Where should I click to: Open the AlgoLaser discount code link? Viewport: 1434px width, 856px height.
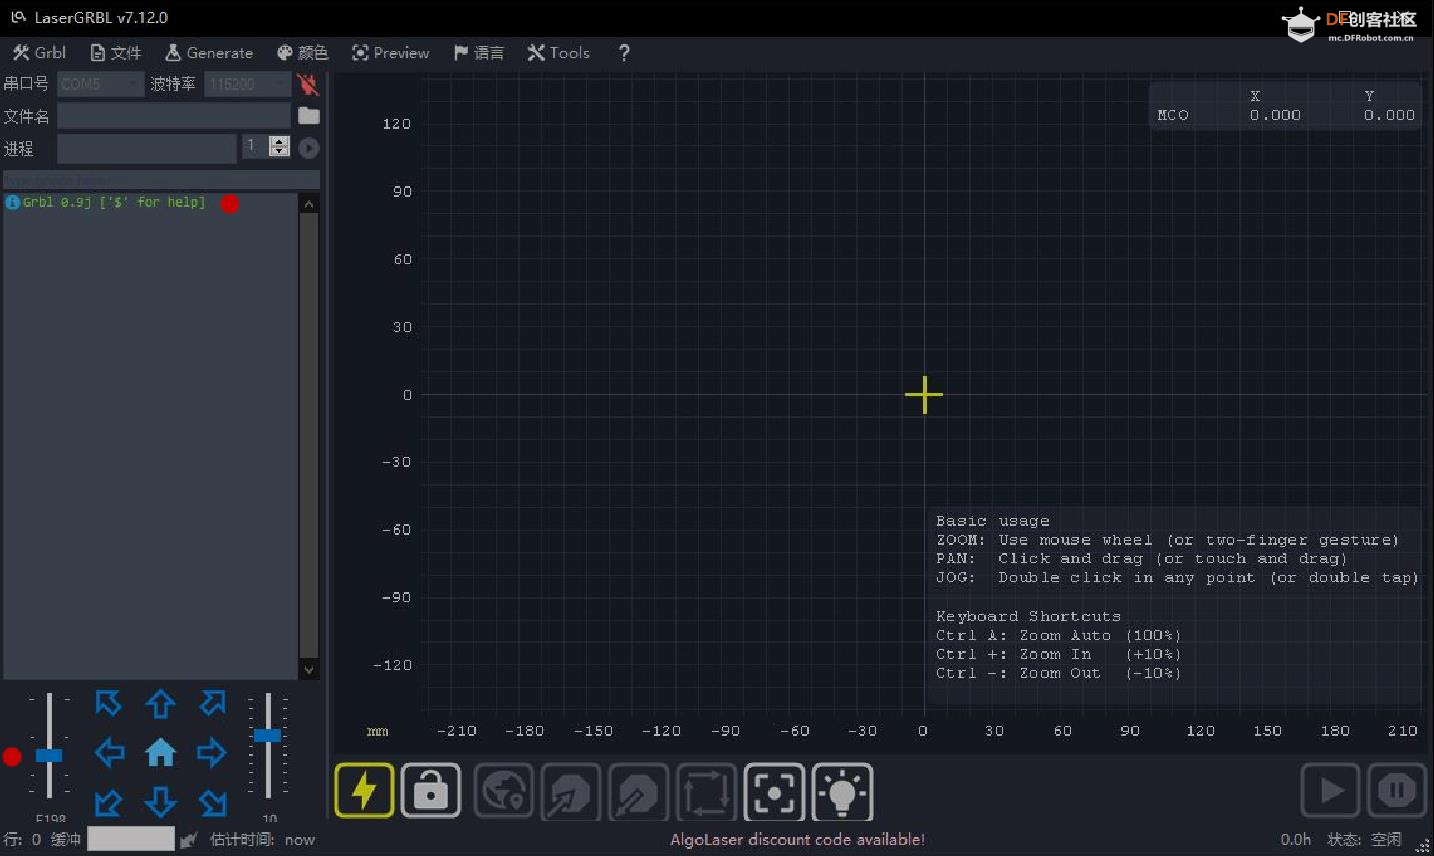797,840
